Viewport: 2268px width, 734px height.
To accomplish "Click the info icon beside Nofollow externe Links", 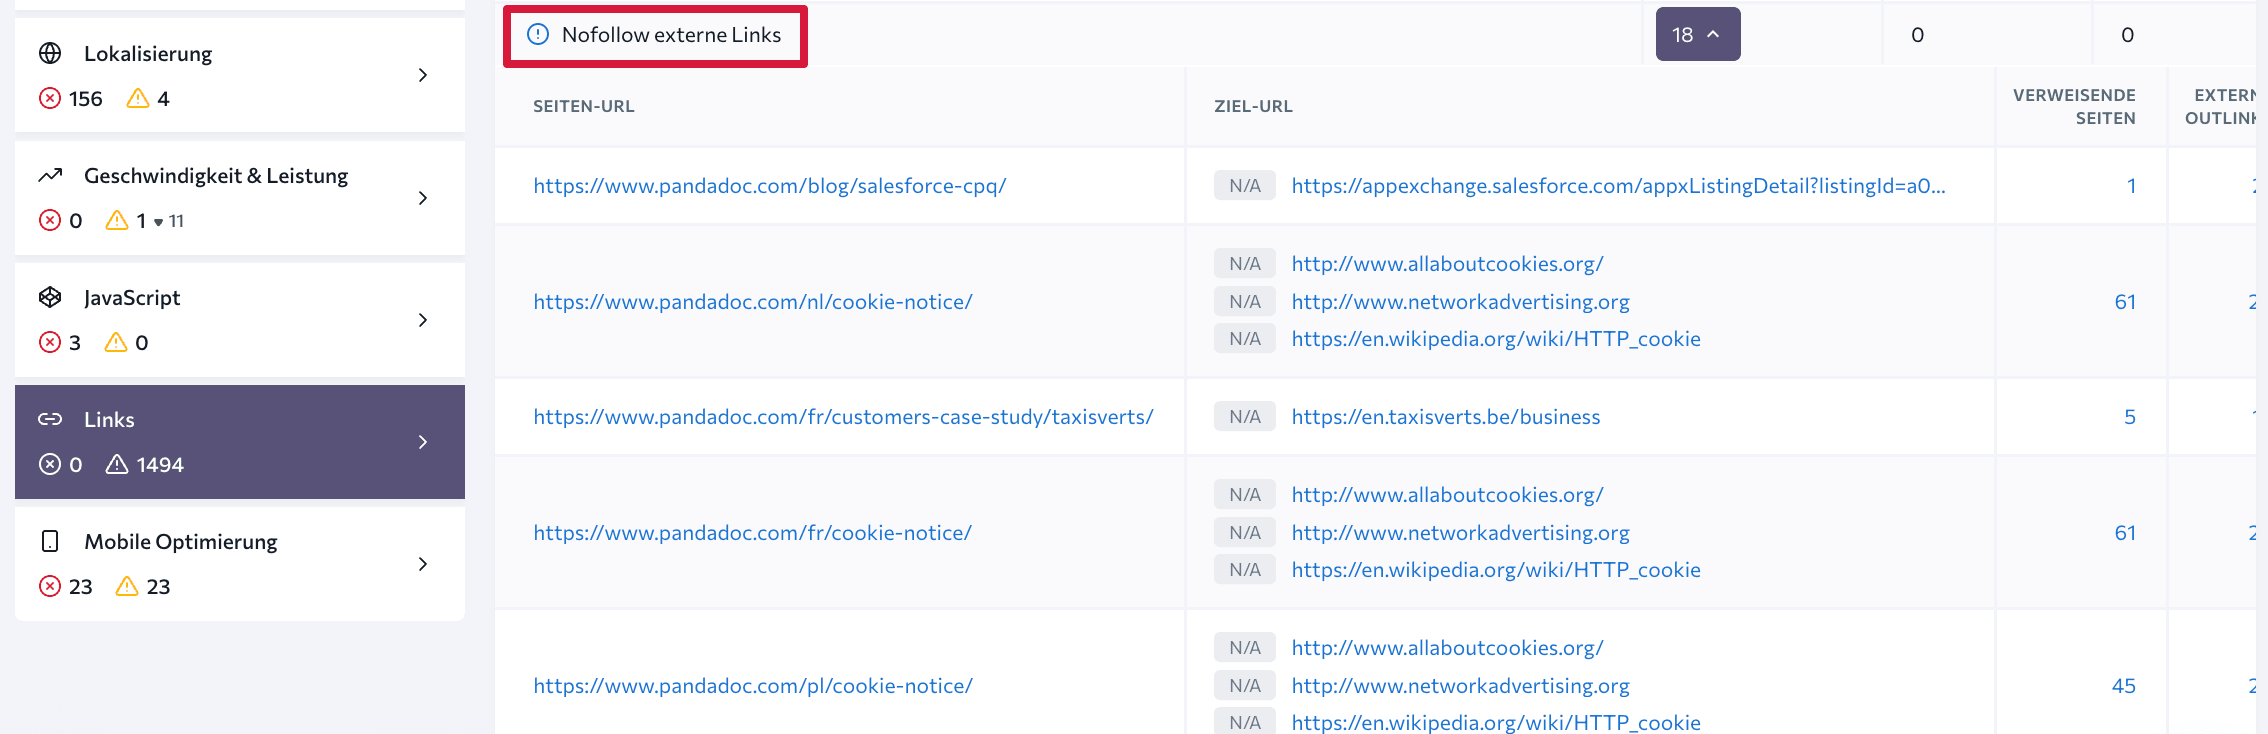I will coord(538,34).
